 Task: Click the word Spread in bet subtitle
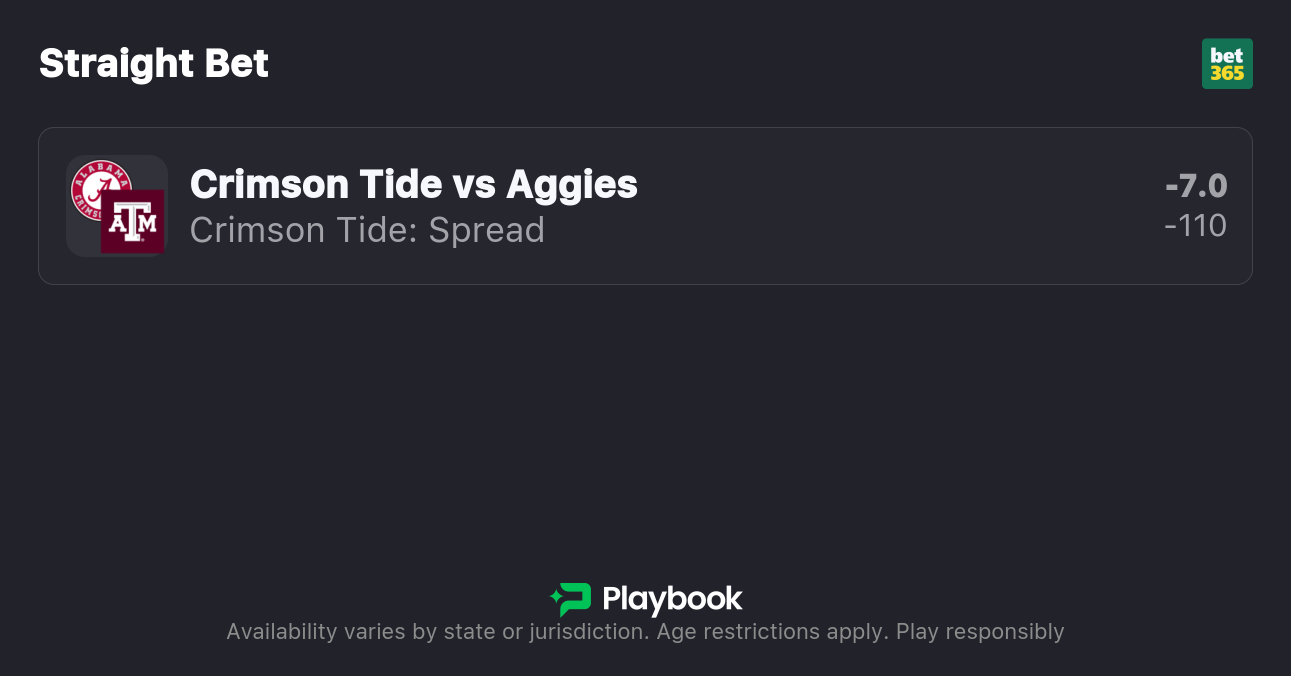486,230
